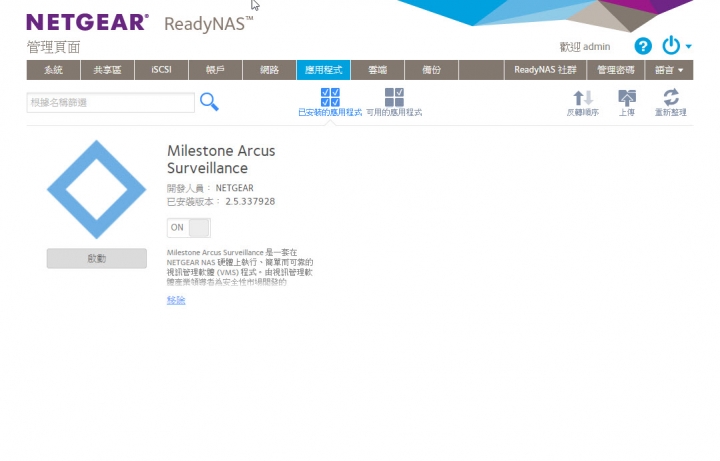
Task: Open the 共享區 tab
Action: 107,70
